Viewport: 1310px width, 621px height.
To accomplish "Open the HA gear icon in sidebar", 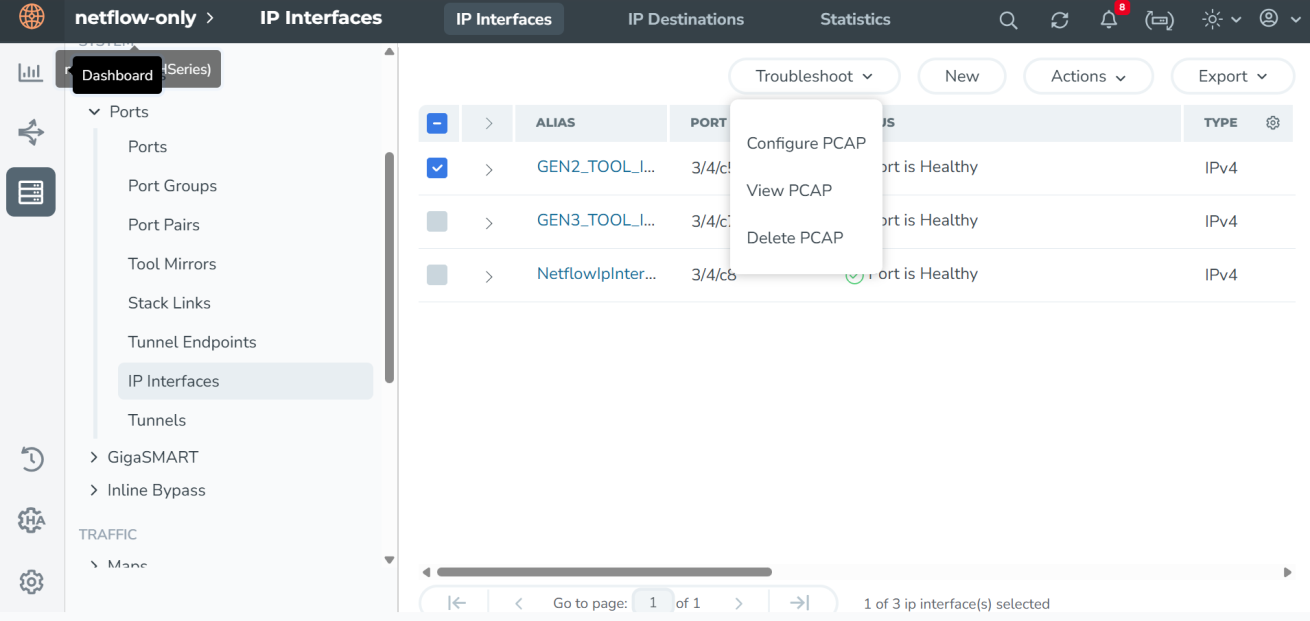I will (x=31, y=520).
